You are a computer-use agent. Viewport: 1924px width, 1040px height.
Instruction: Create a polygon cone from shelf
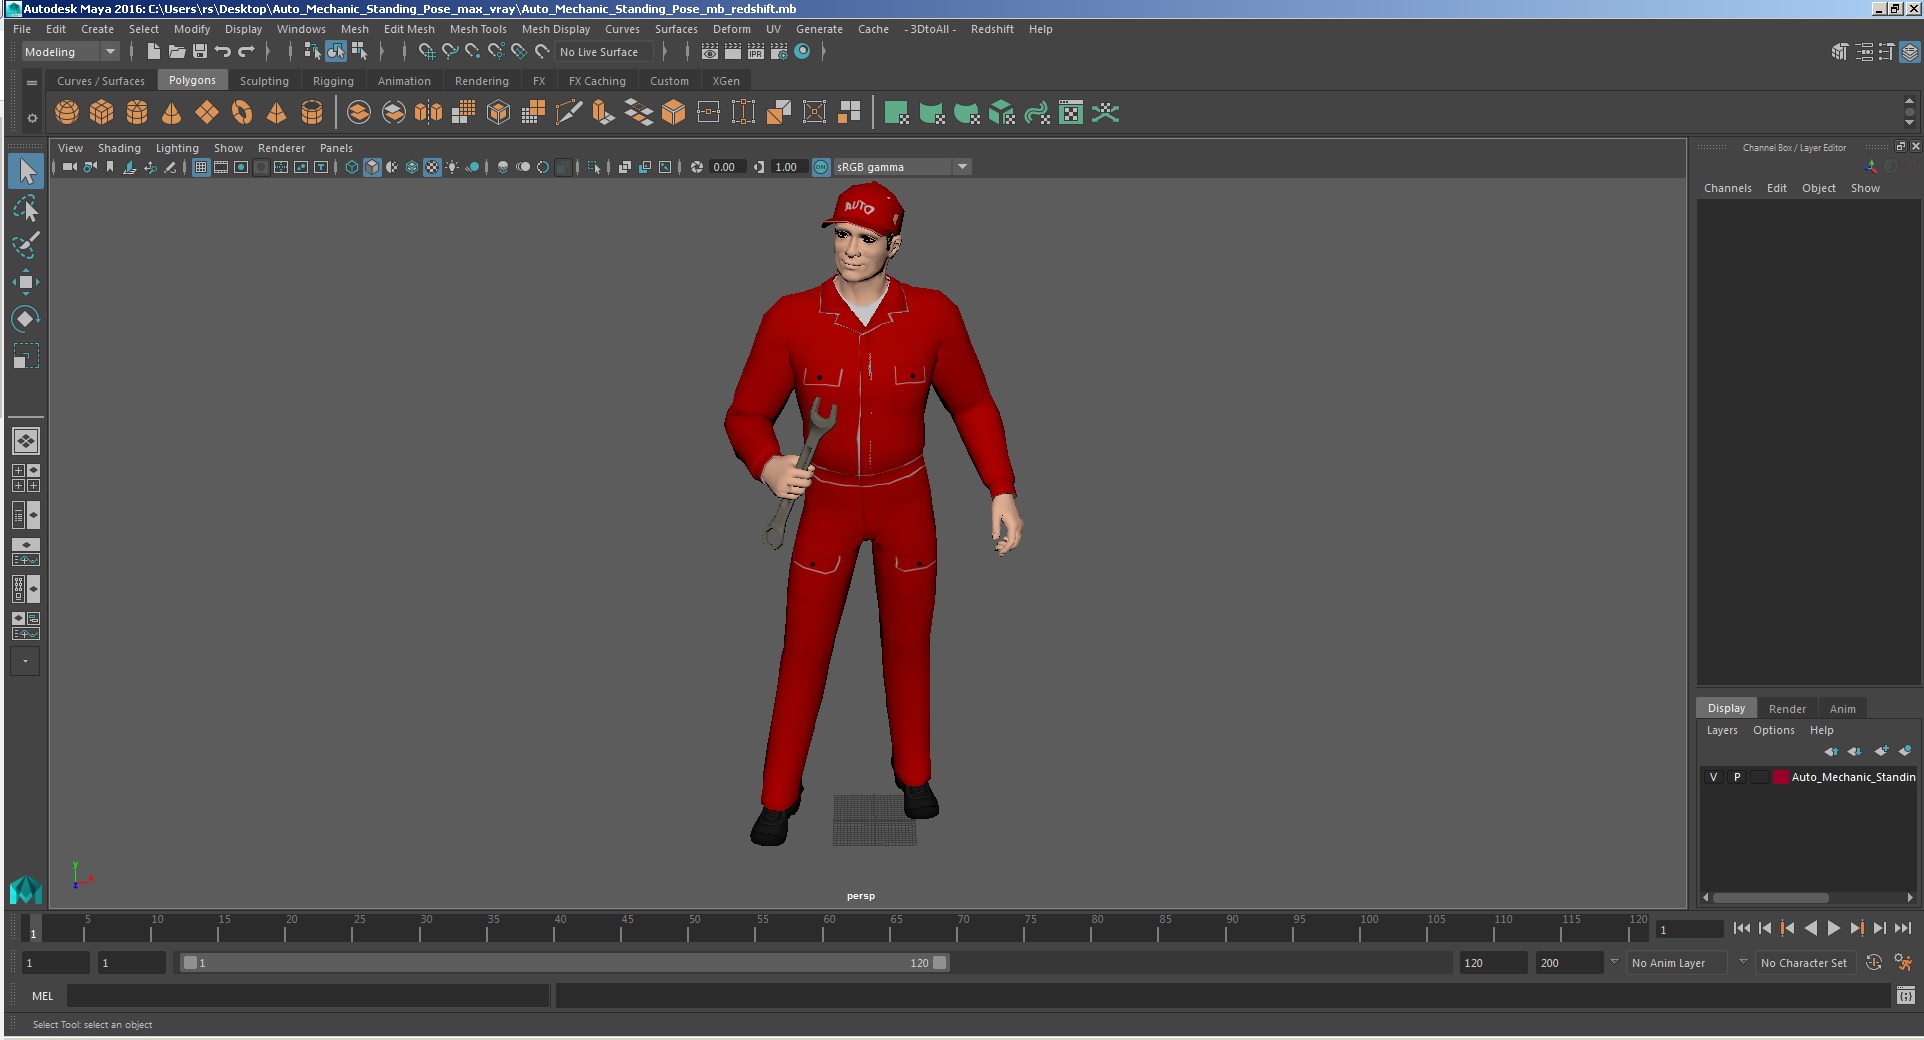[172, 113]
